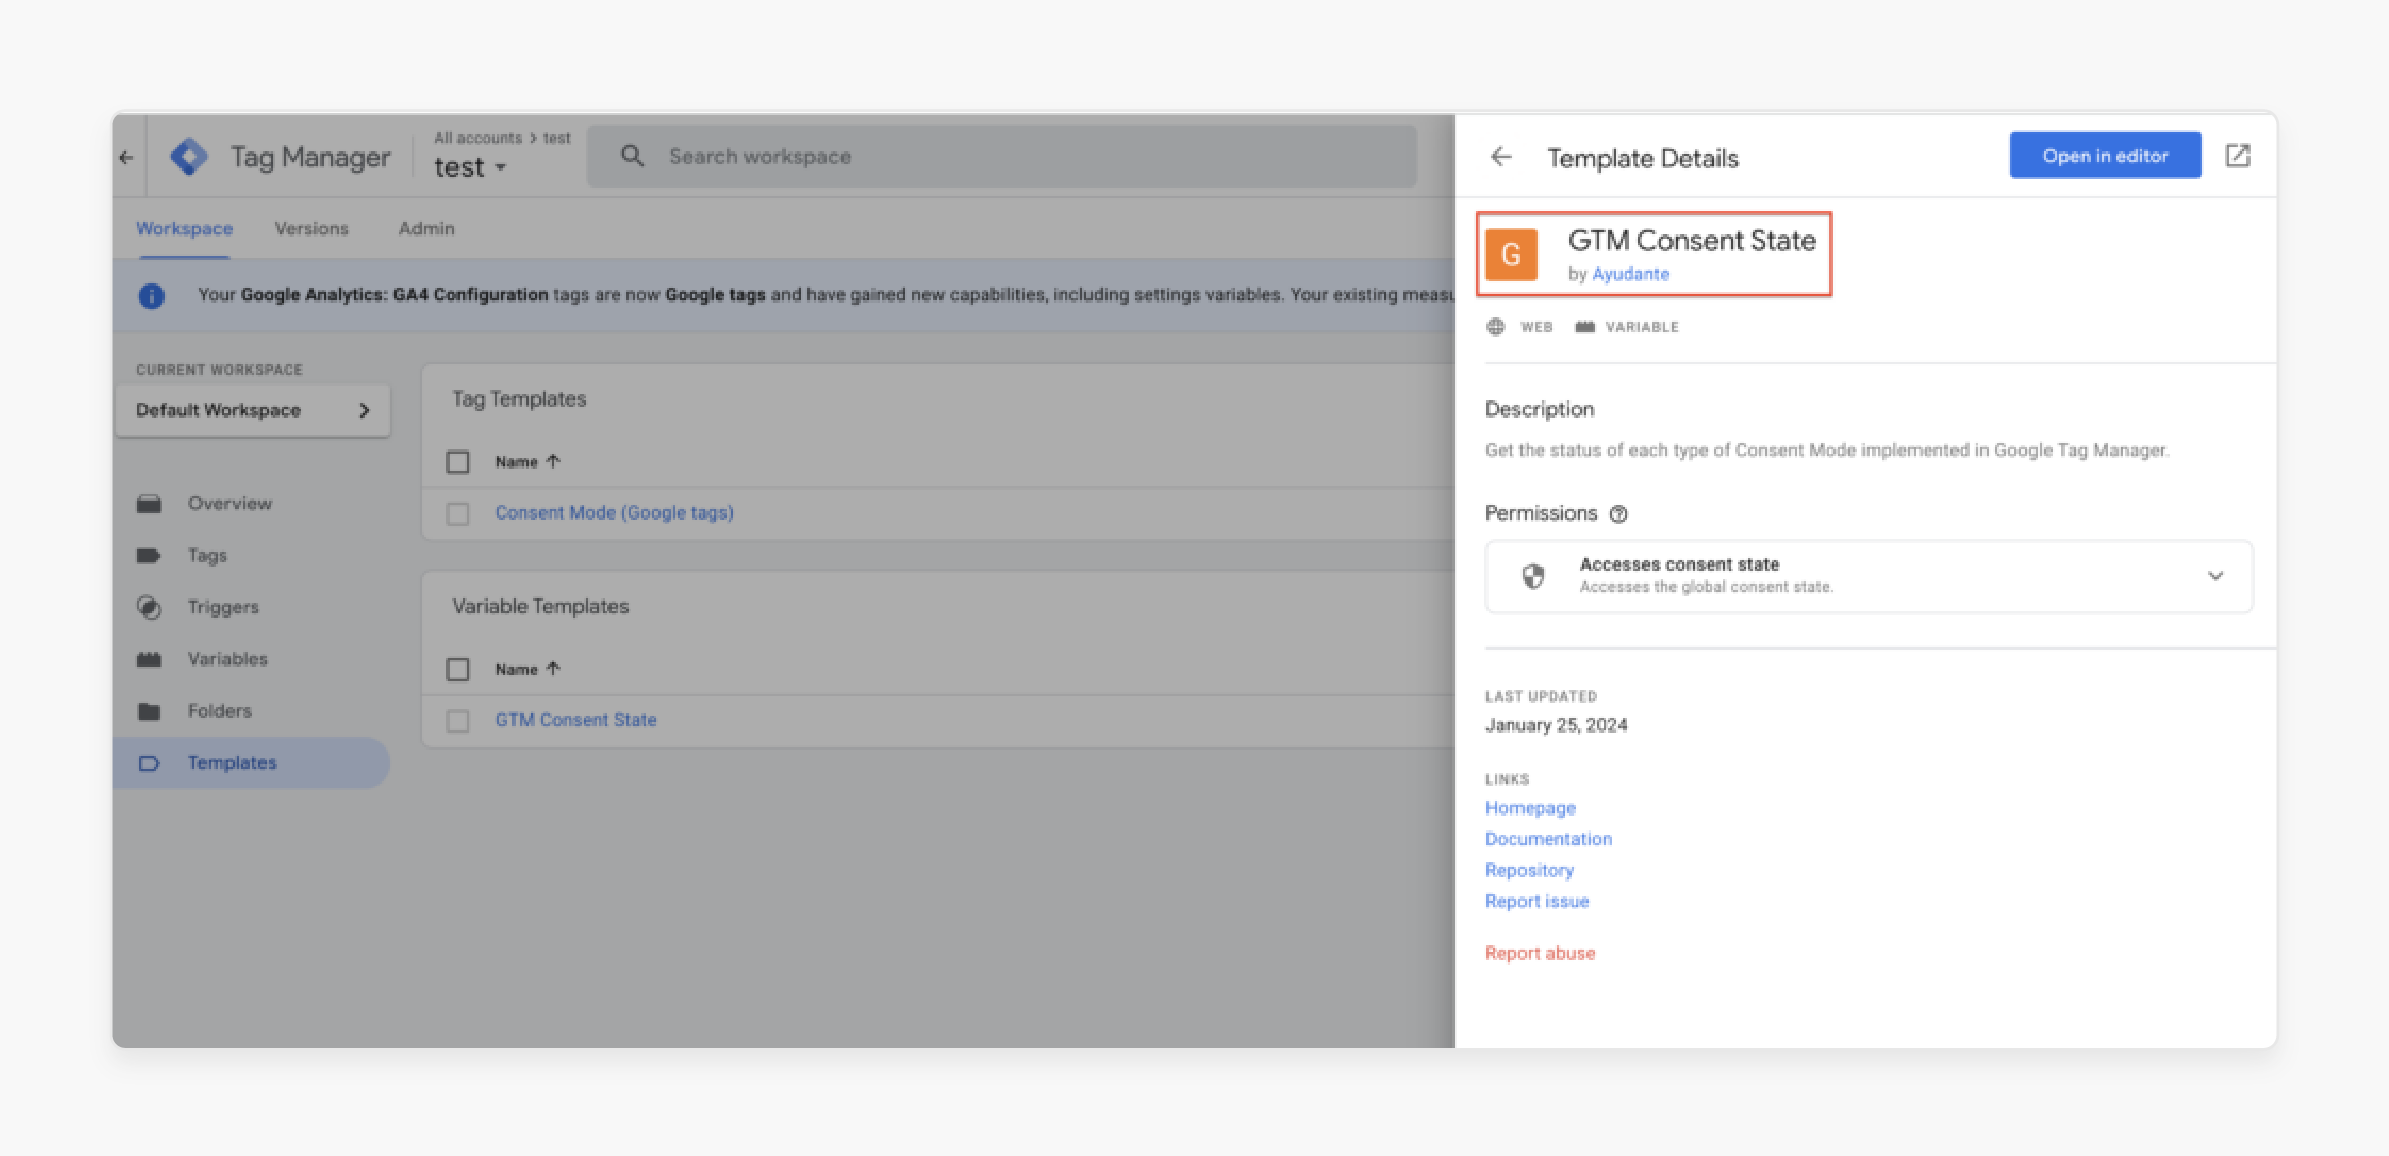The width and height of the screenshot is (2389, 1156).
Task: Click the Overview sidebar icon
Action: point(149,503)
